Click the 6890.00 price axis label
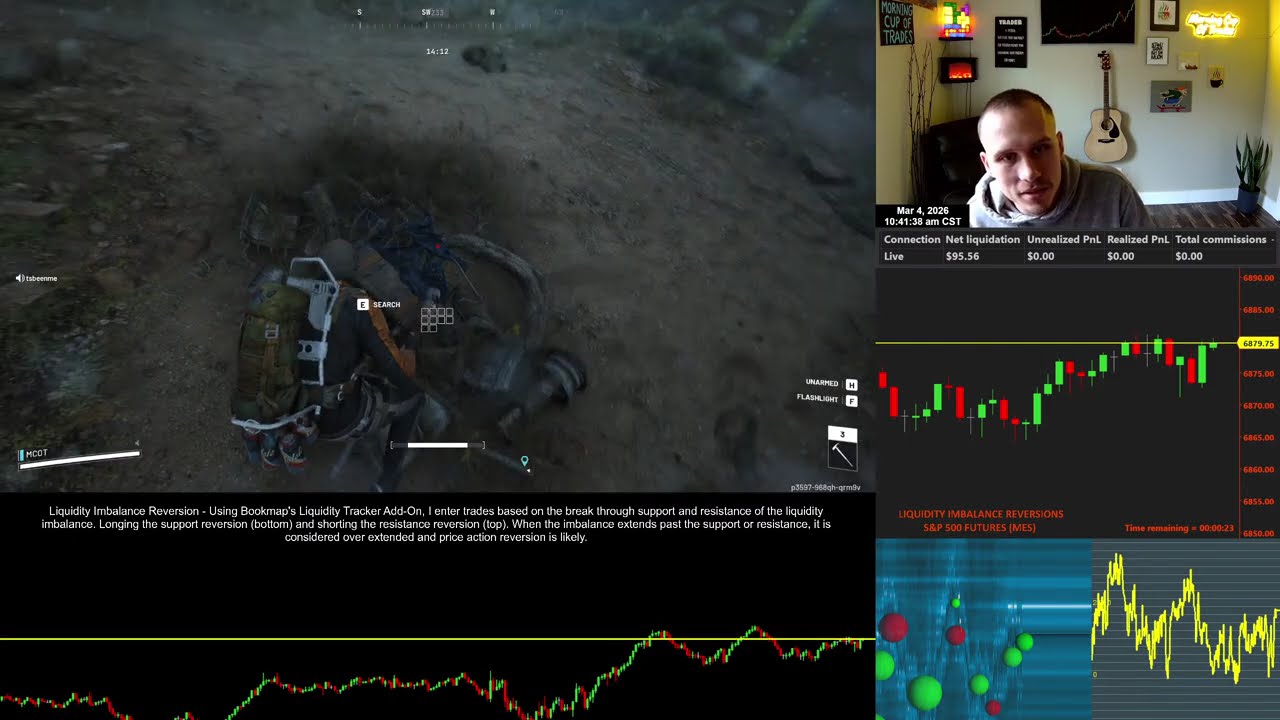 1258,278
